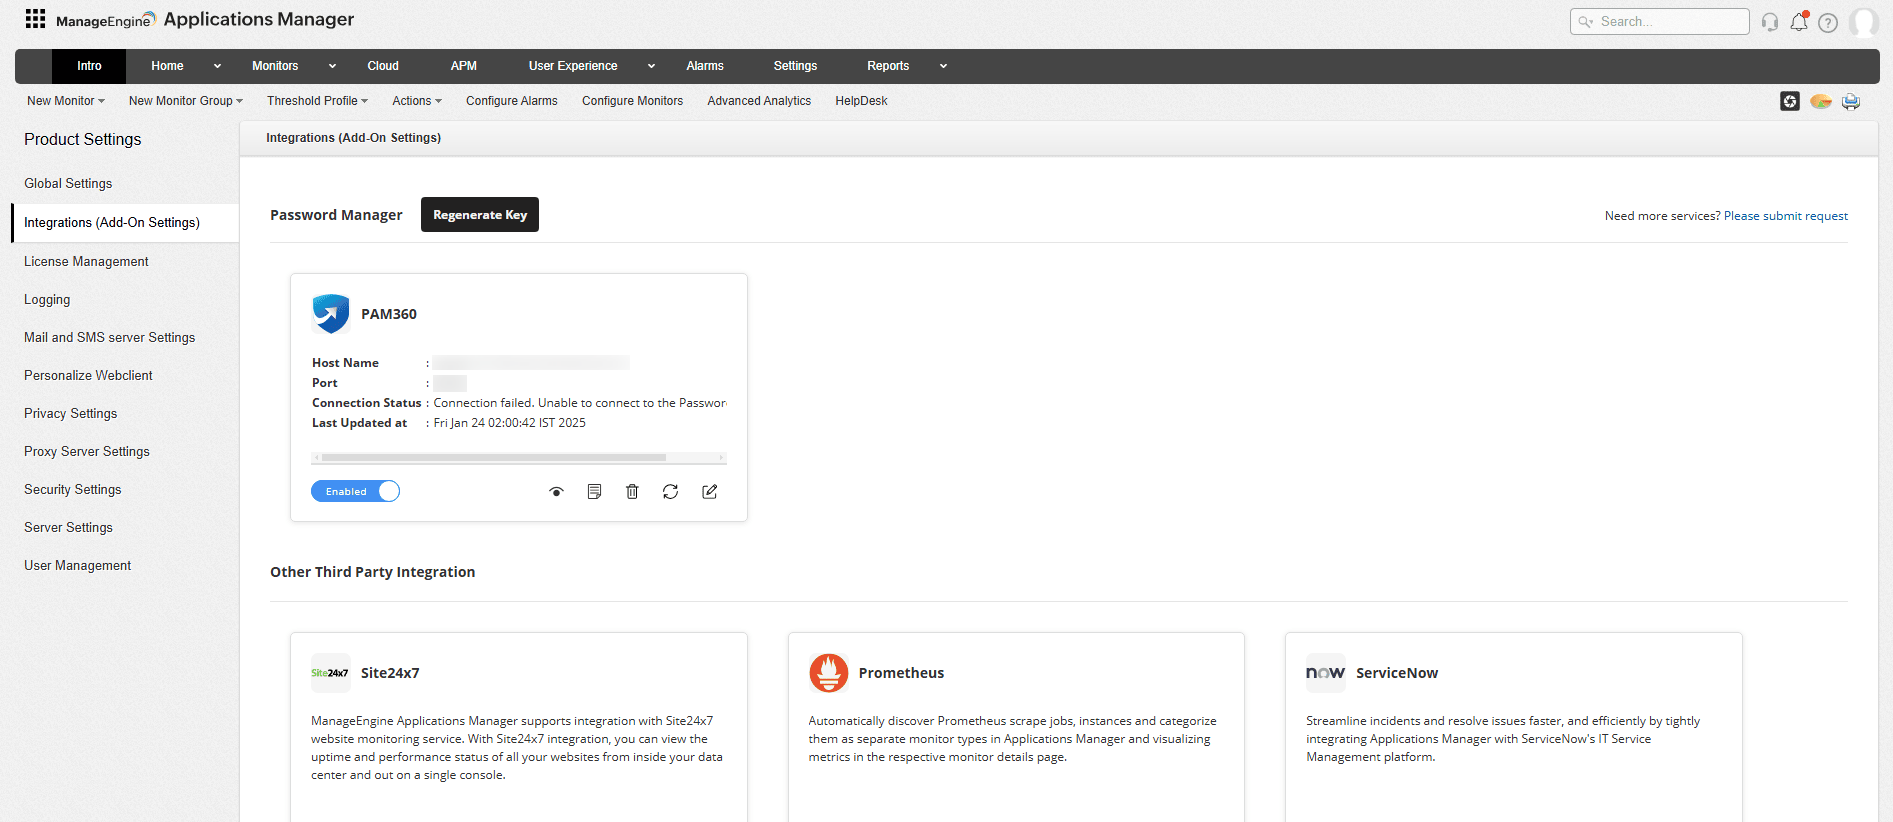Open the Home tab
1893x822 pixels.
tap(167, 66)
